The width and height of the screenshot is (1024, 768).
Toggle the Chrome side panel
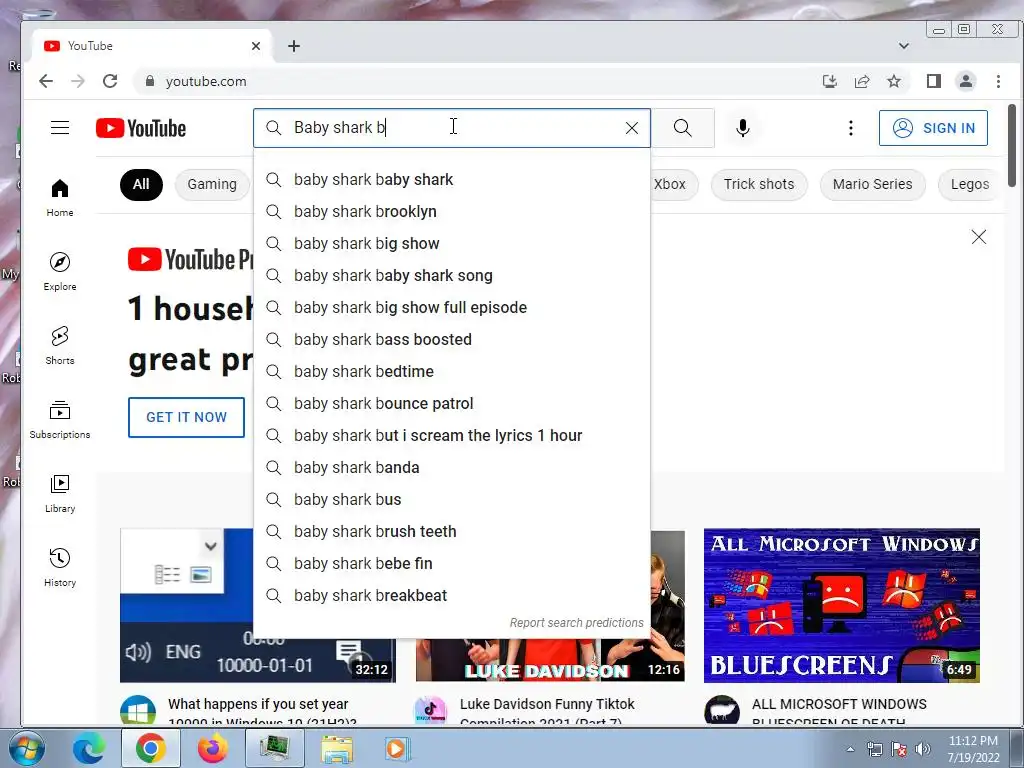coord(934,81)
